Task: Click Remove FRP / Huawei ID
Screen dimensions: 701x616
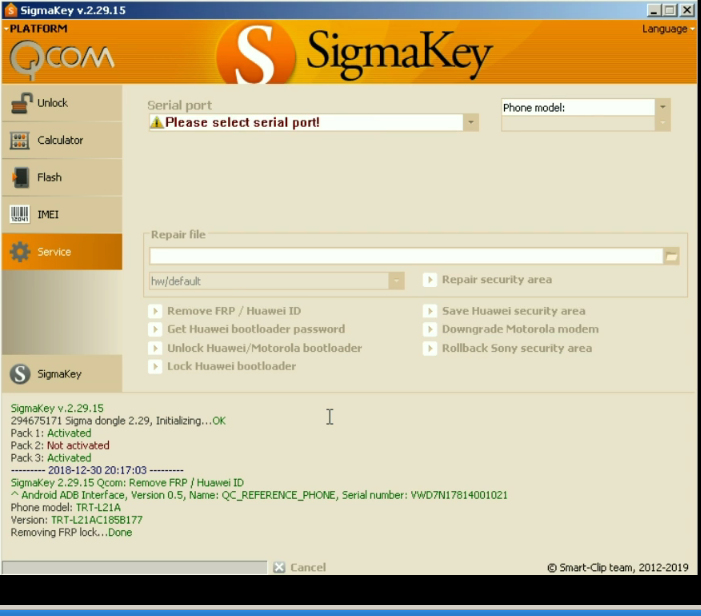Action: click(x=225, y=311)
